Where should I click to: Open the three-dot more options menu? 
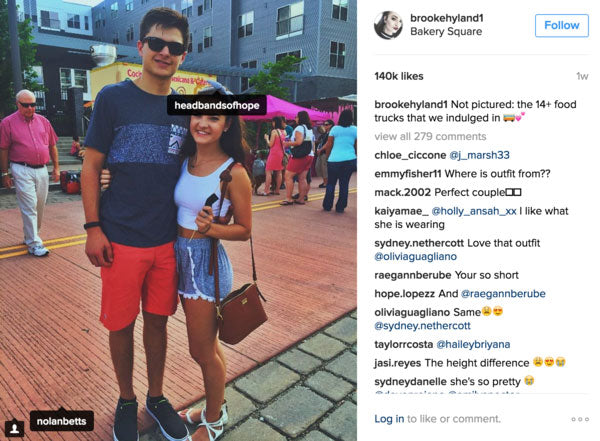click(x=580, y=419)
